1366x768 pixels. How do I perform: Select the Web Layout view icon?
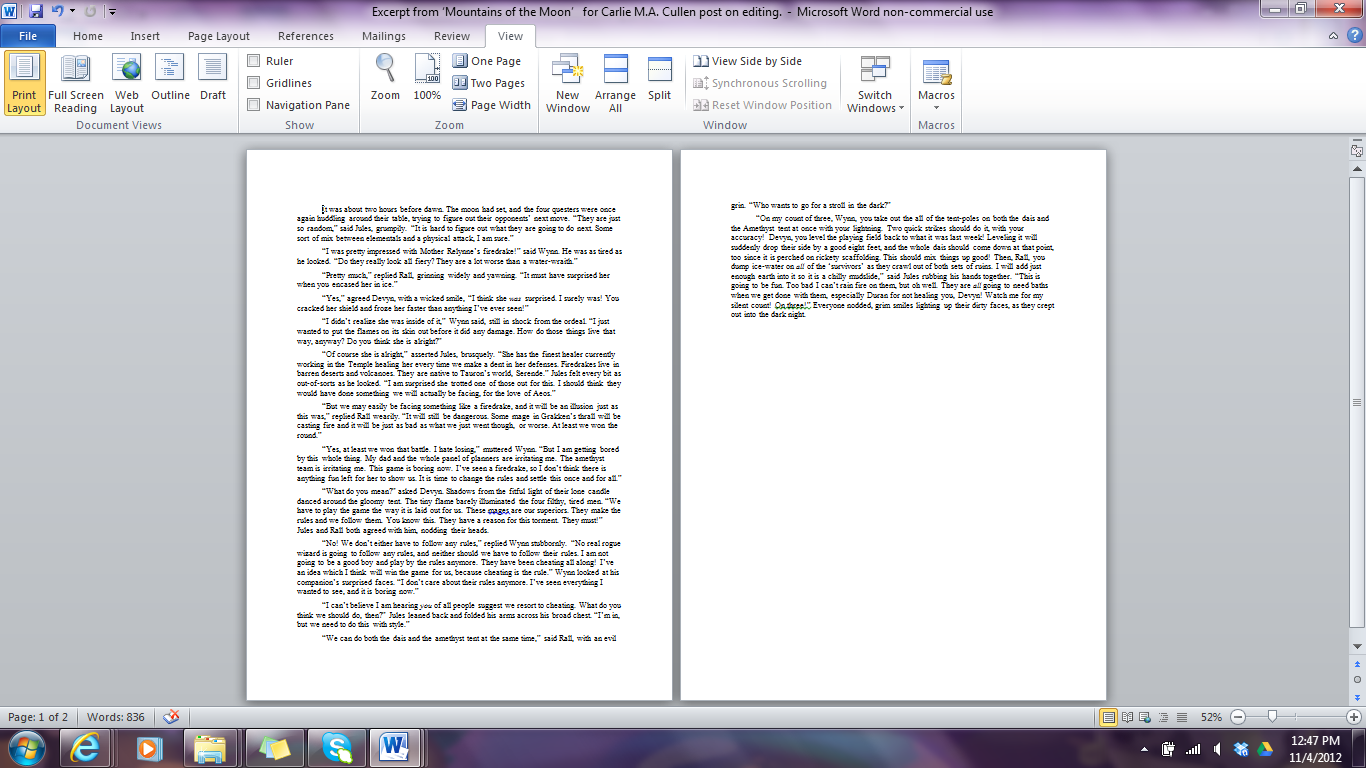pos(127,83)
